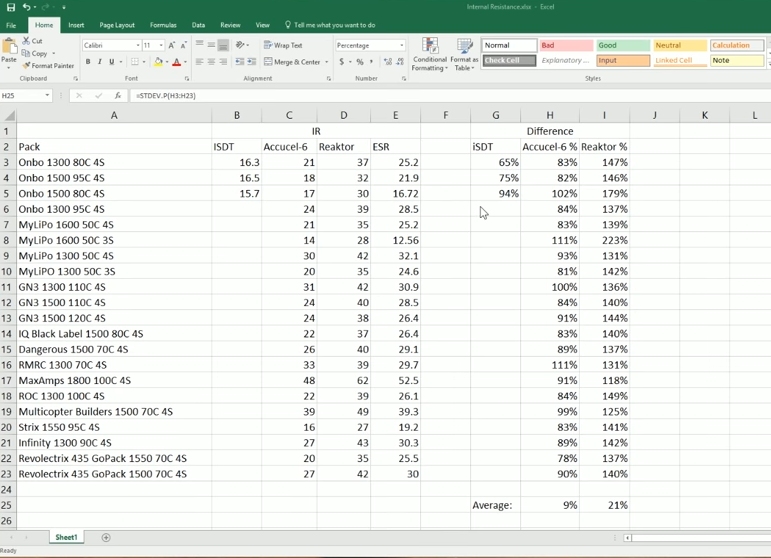The image size is (771, 558).
Task: Open Conditional Formatting menu
Action: pos(430,55)
